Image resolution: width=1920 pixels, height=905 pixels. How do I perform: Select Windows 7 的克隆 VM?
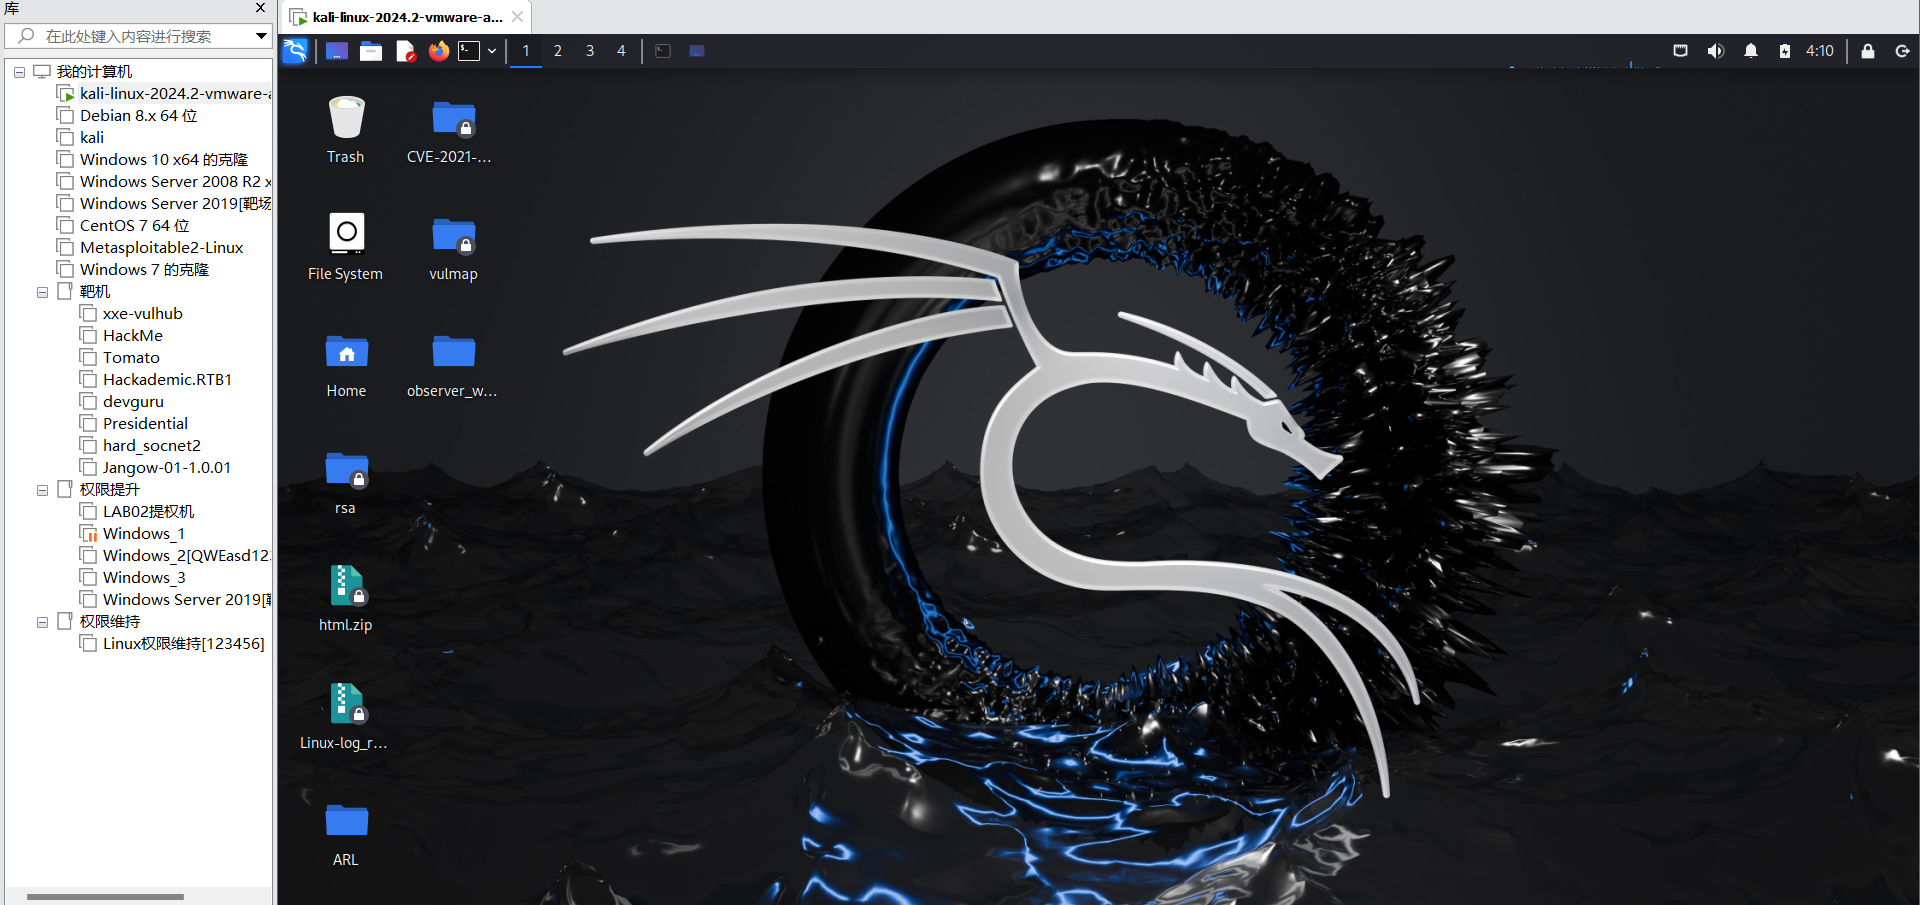coord(144,269)
